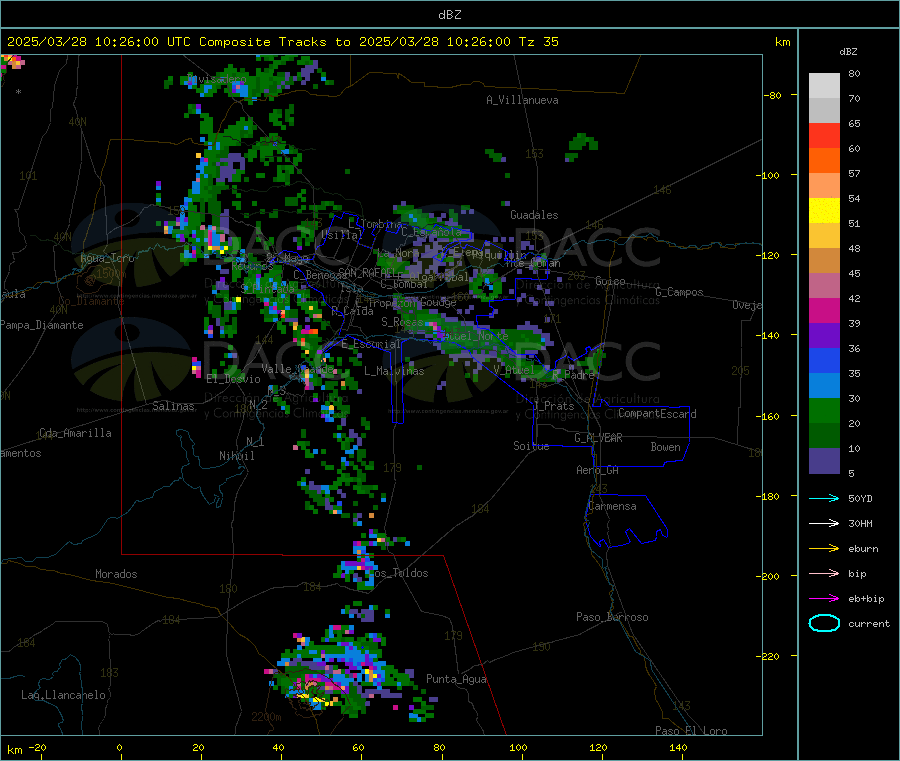The height and width of the screenshot is (761, 900).
Task: Click the Carmensa map label
Action: click(x=612, y=506)
